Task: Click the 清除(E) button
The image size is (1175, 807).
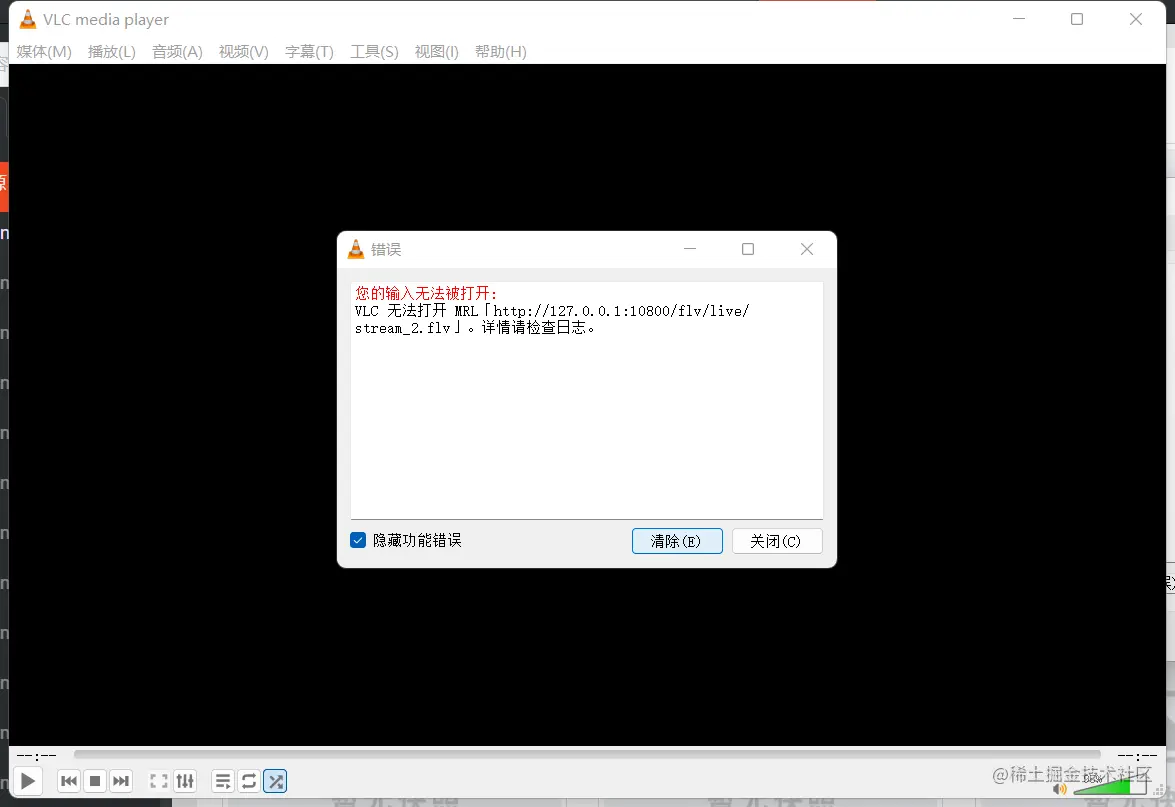Action: tap(677, 541)
